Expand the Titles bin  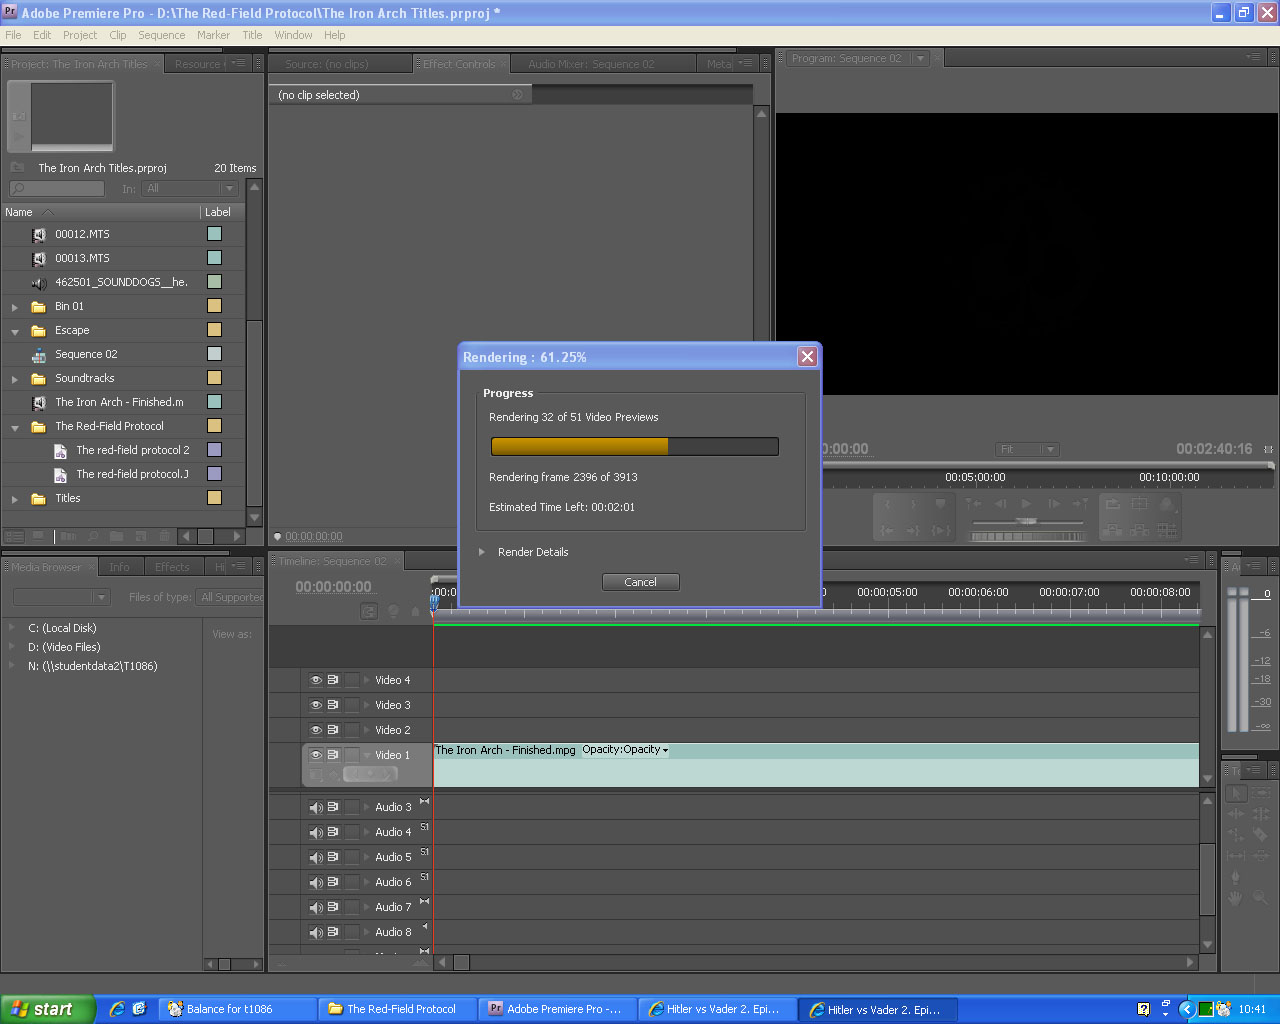(x=14, y=499)
